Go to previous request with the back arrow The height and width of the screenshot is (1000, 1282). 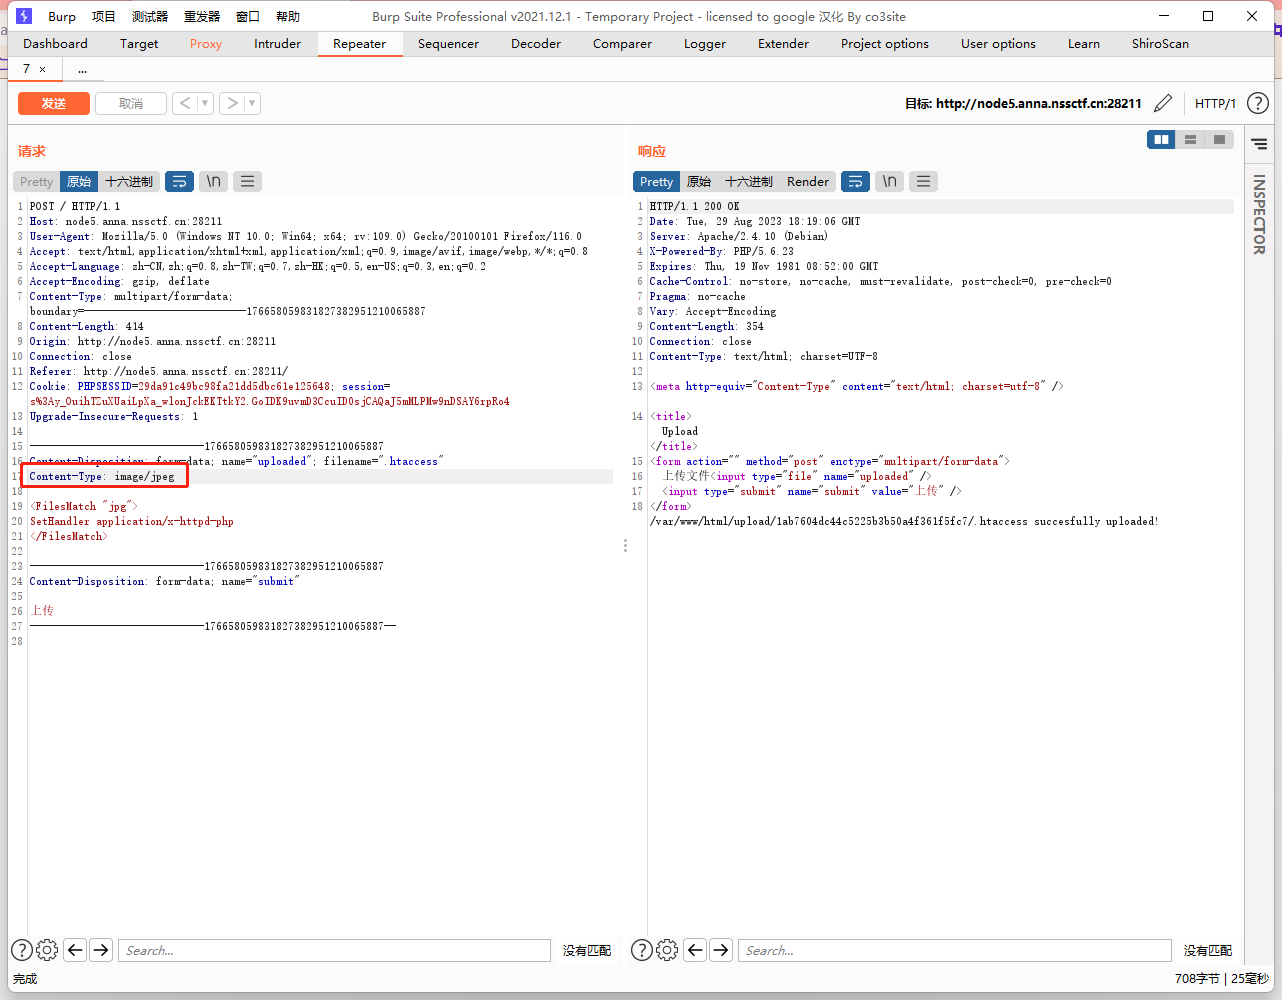(184, 103)
